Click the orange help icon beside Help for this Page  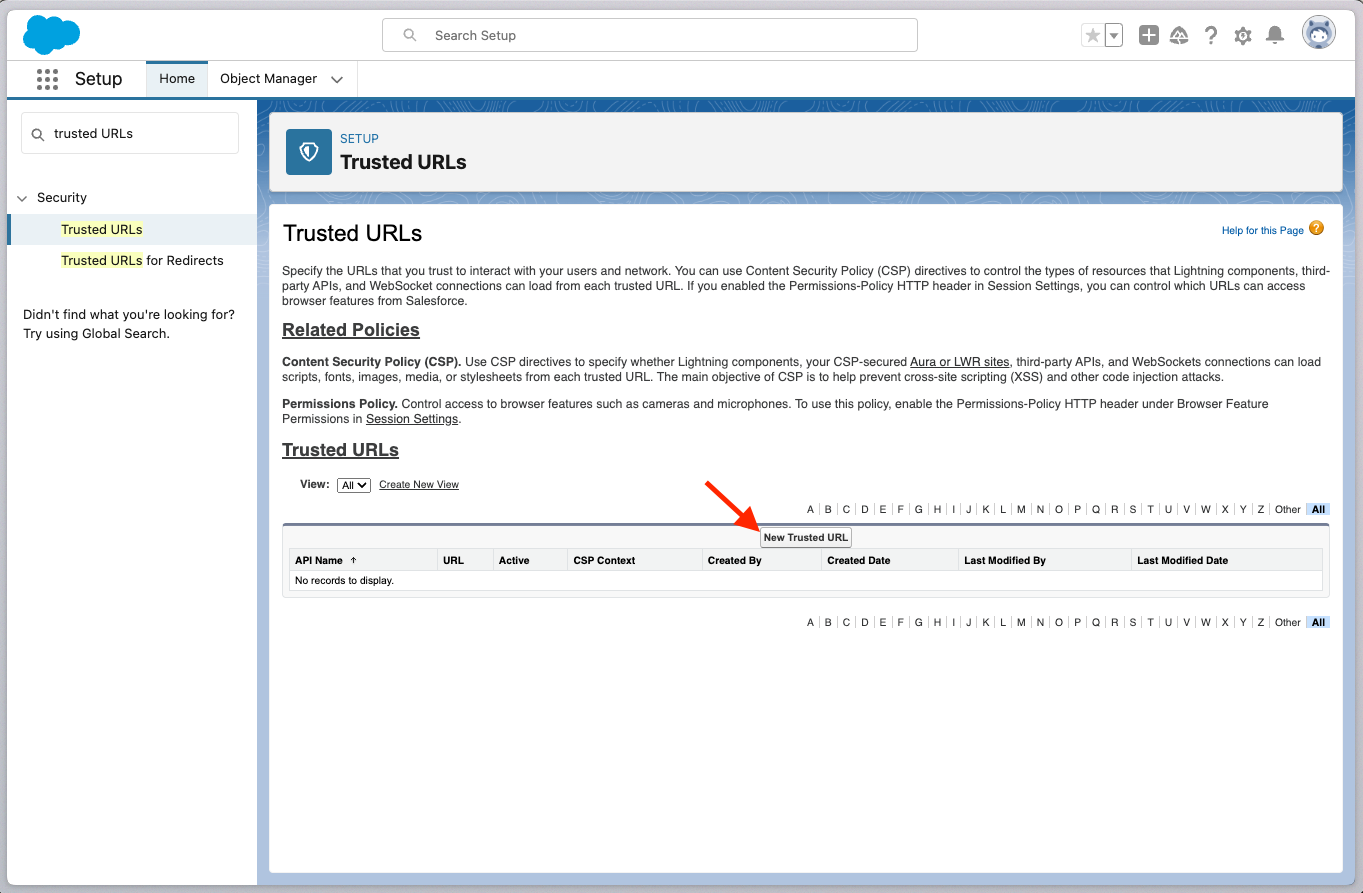click(x=1316, y=228)
